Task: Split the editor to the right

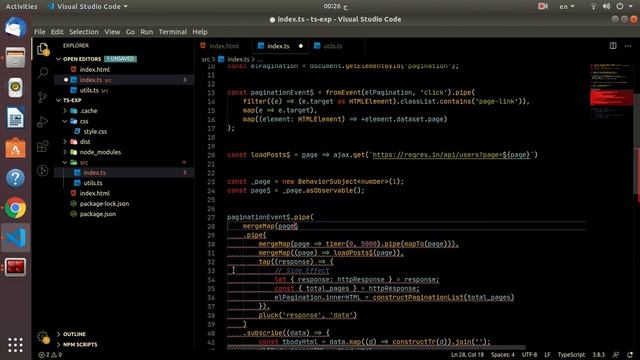Action: point(613,46)
